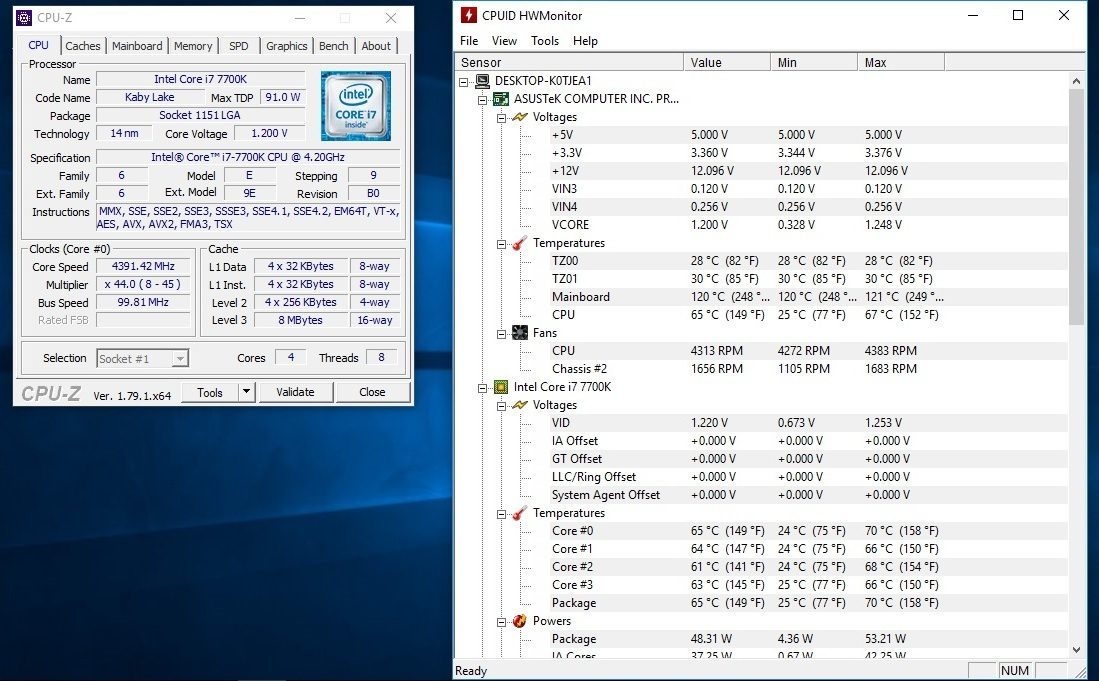The height and width of the screenshot is (681, 1099).
Task: Click the scroll up arrow in HWMonitor
Action: point(1077,81)
